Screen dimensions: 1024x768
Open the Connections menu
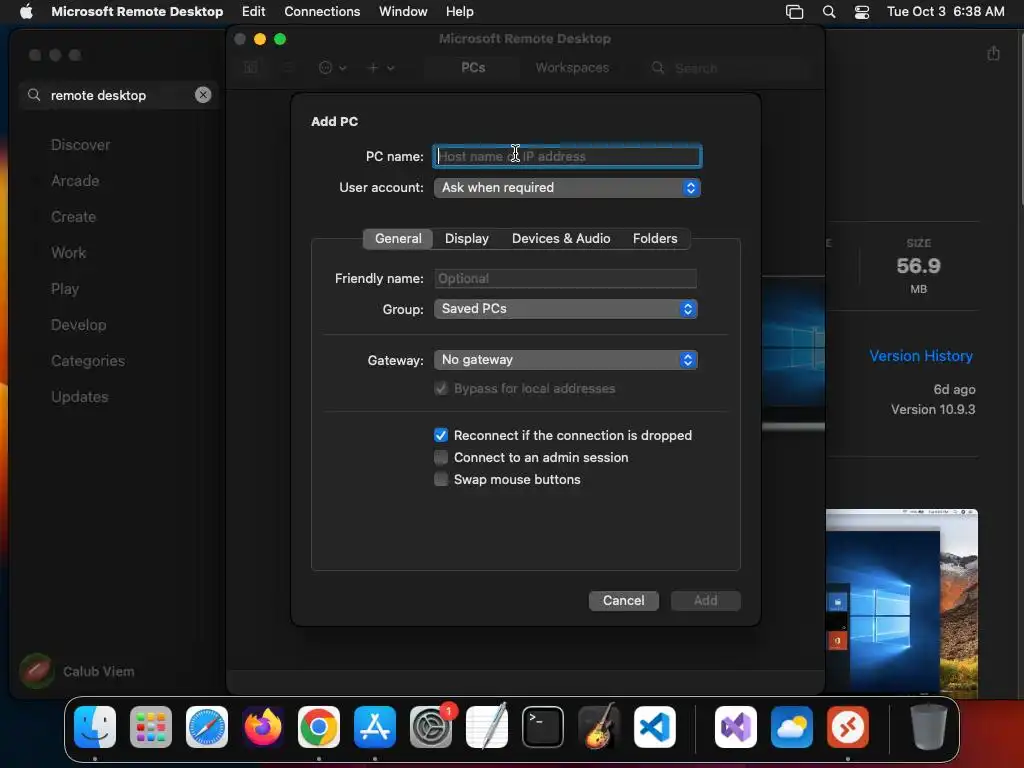[322, 11]
